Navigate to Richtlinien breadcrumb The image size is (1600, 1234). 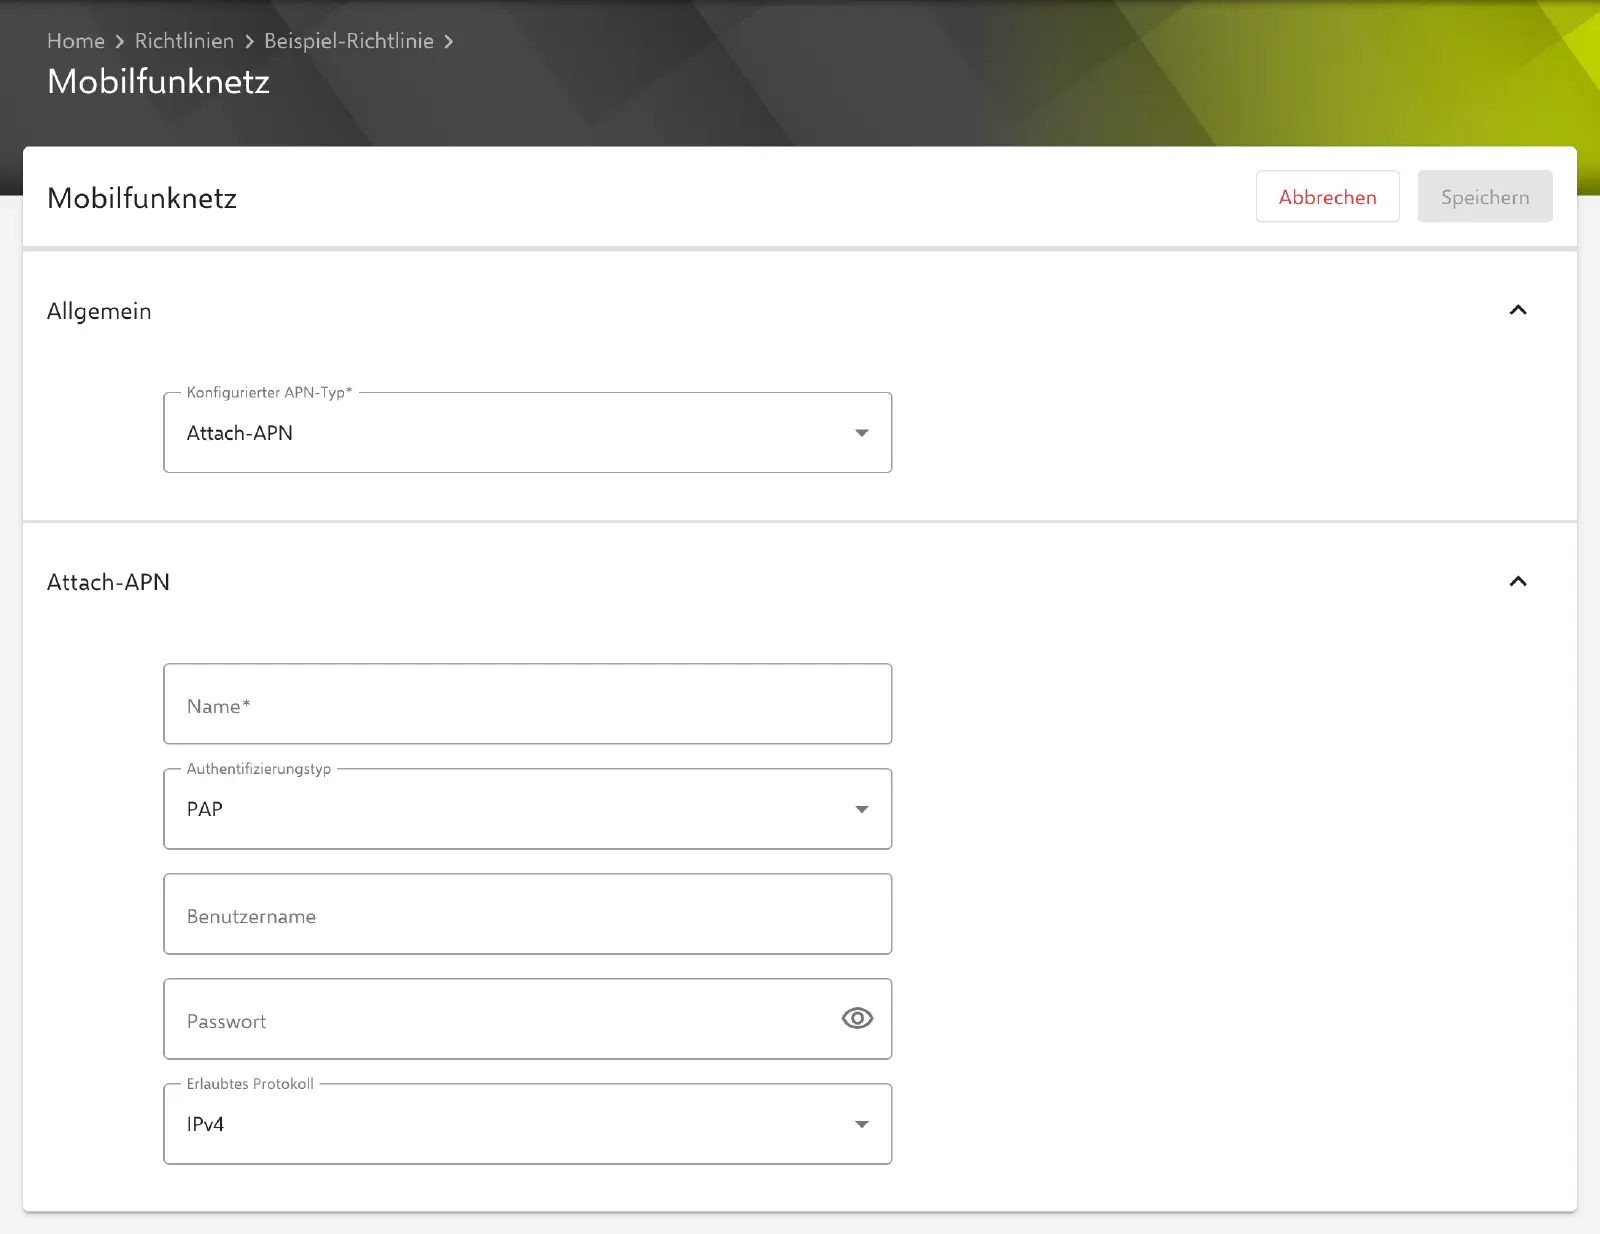point(184,41)
